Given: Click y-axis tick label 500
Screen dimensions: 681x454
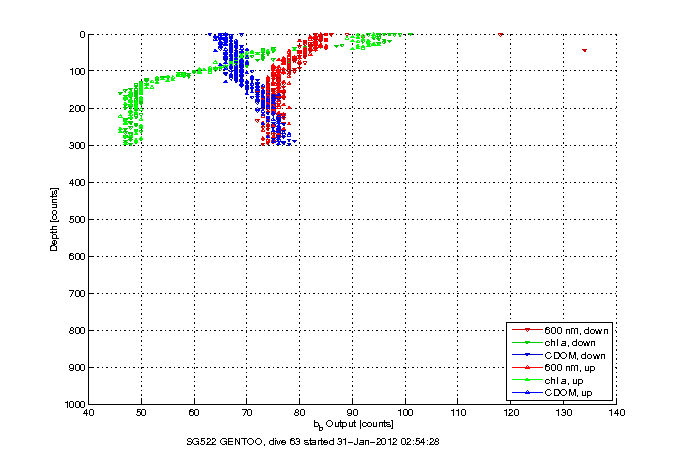Looking at the screenshot, I should click(x=77, y=220).
